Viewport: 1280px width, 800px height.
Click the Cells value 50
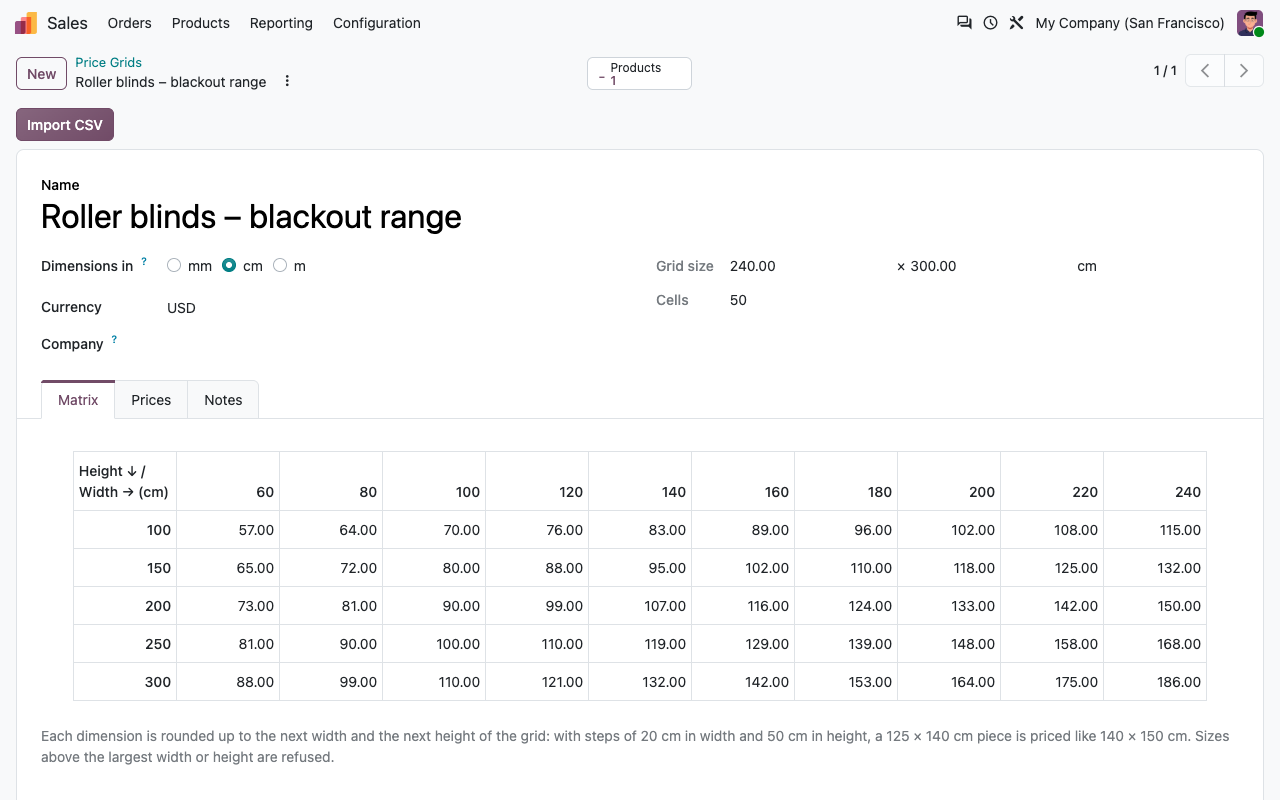738,300
